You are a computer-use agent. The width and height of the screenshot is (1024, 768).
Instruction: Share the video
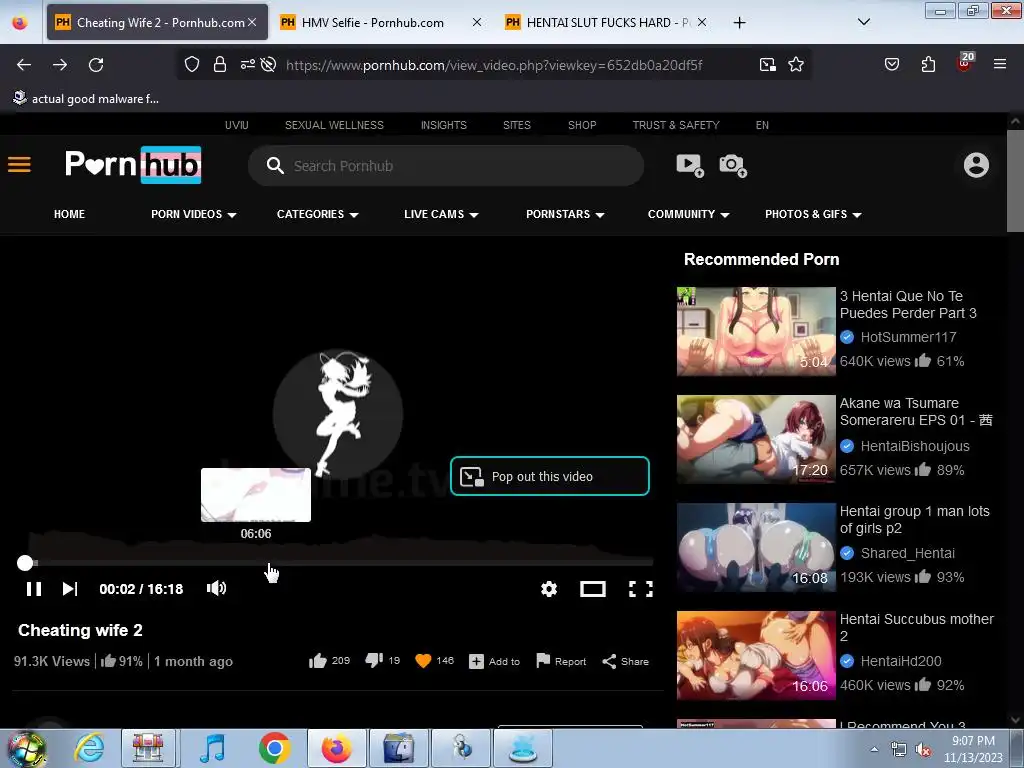coord(625,662)
